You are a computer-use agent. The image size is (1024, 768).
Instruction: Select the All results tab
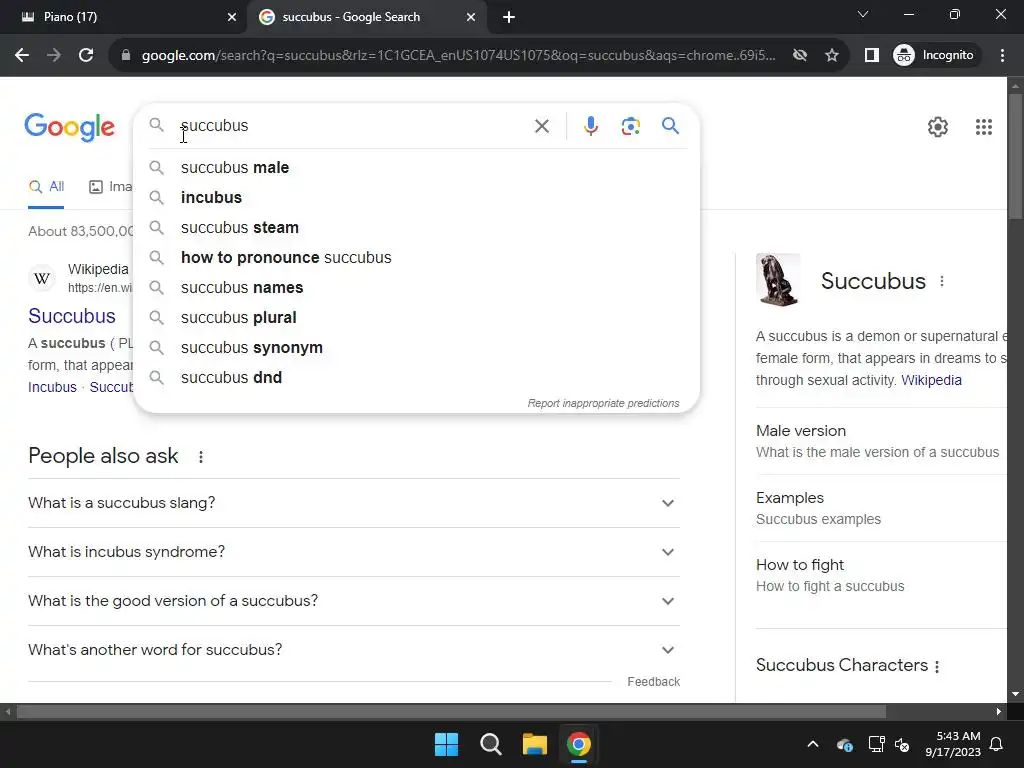click(x=46, y=187)
